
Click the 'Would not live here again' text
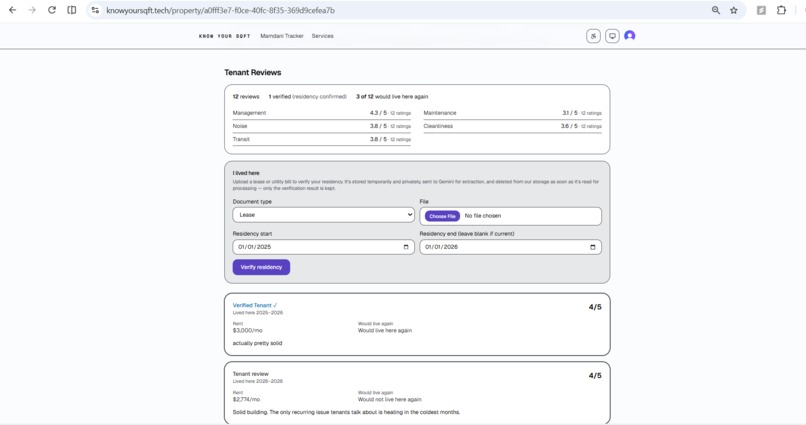coord(390,399)
